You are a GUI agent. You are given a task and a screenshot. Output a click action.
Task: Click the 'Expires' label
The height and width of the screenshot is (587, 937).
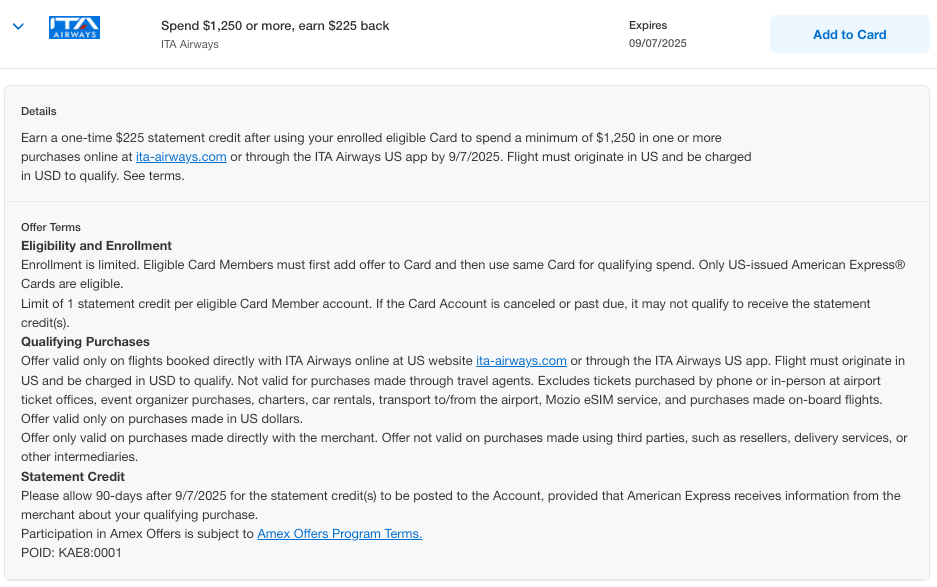pos(648,25)
